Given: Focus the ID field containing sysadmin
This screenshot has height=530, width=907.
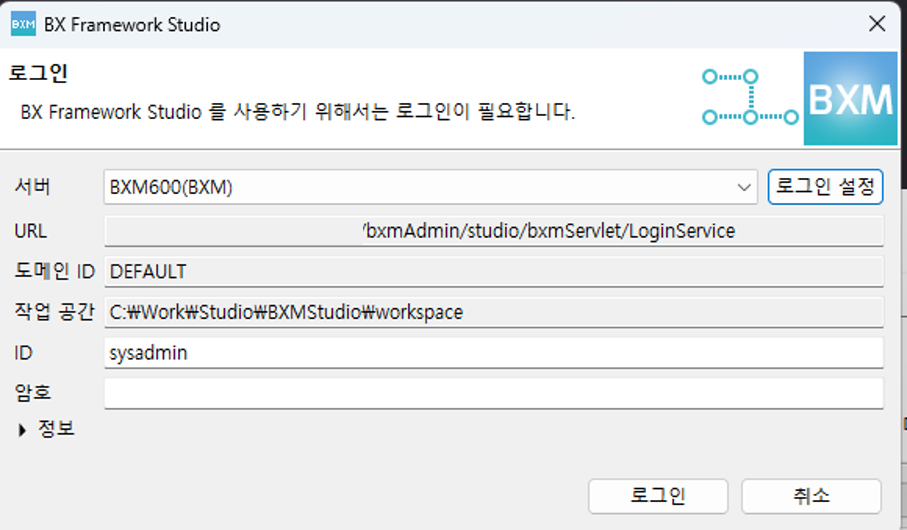Looking at the screenshot, I should (494, 353).
